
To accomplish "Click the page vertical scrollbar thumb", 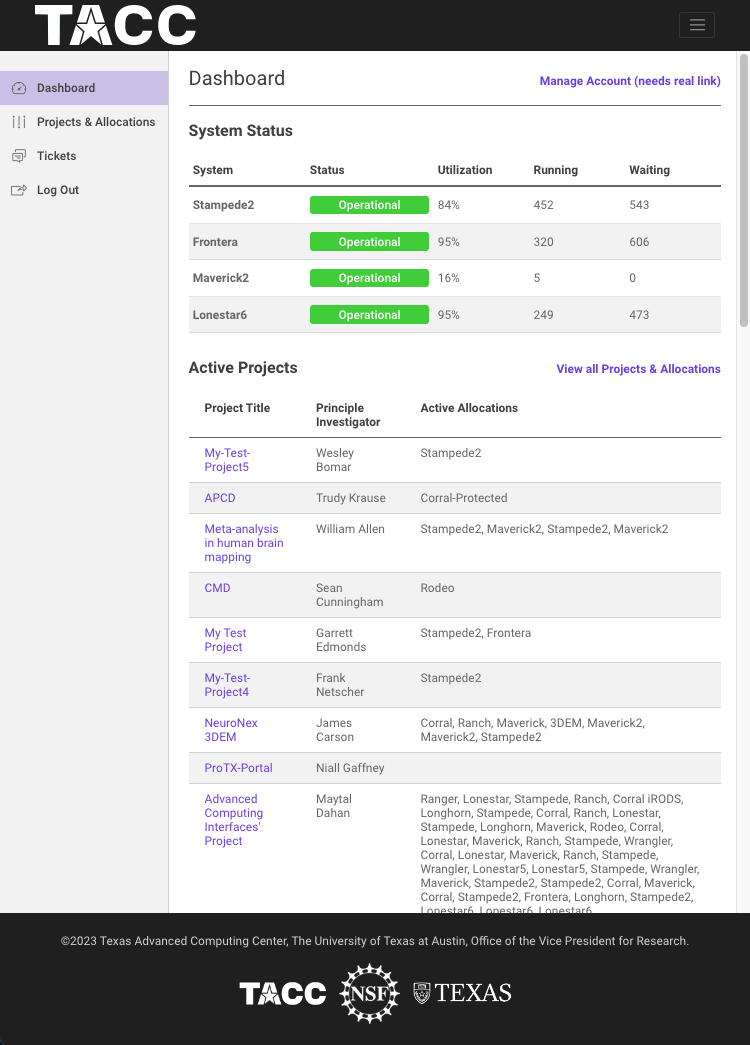I will (x=744, y=191).
